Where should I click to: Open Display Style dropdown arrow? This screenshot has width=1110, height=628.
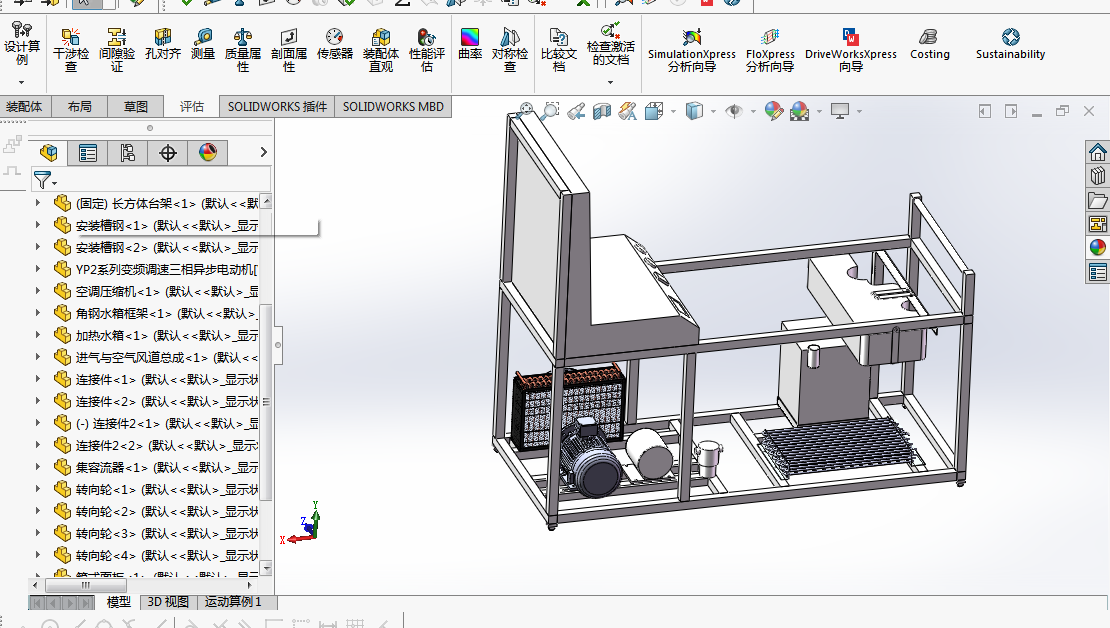coord(713,111)
